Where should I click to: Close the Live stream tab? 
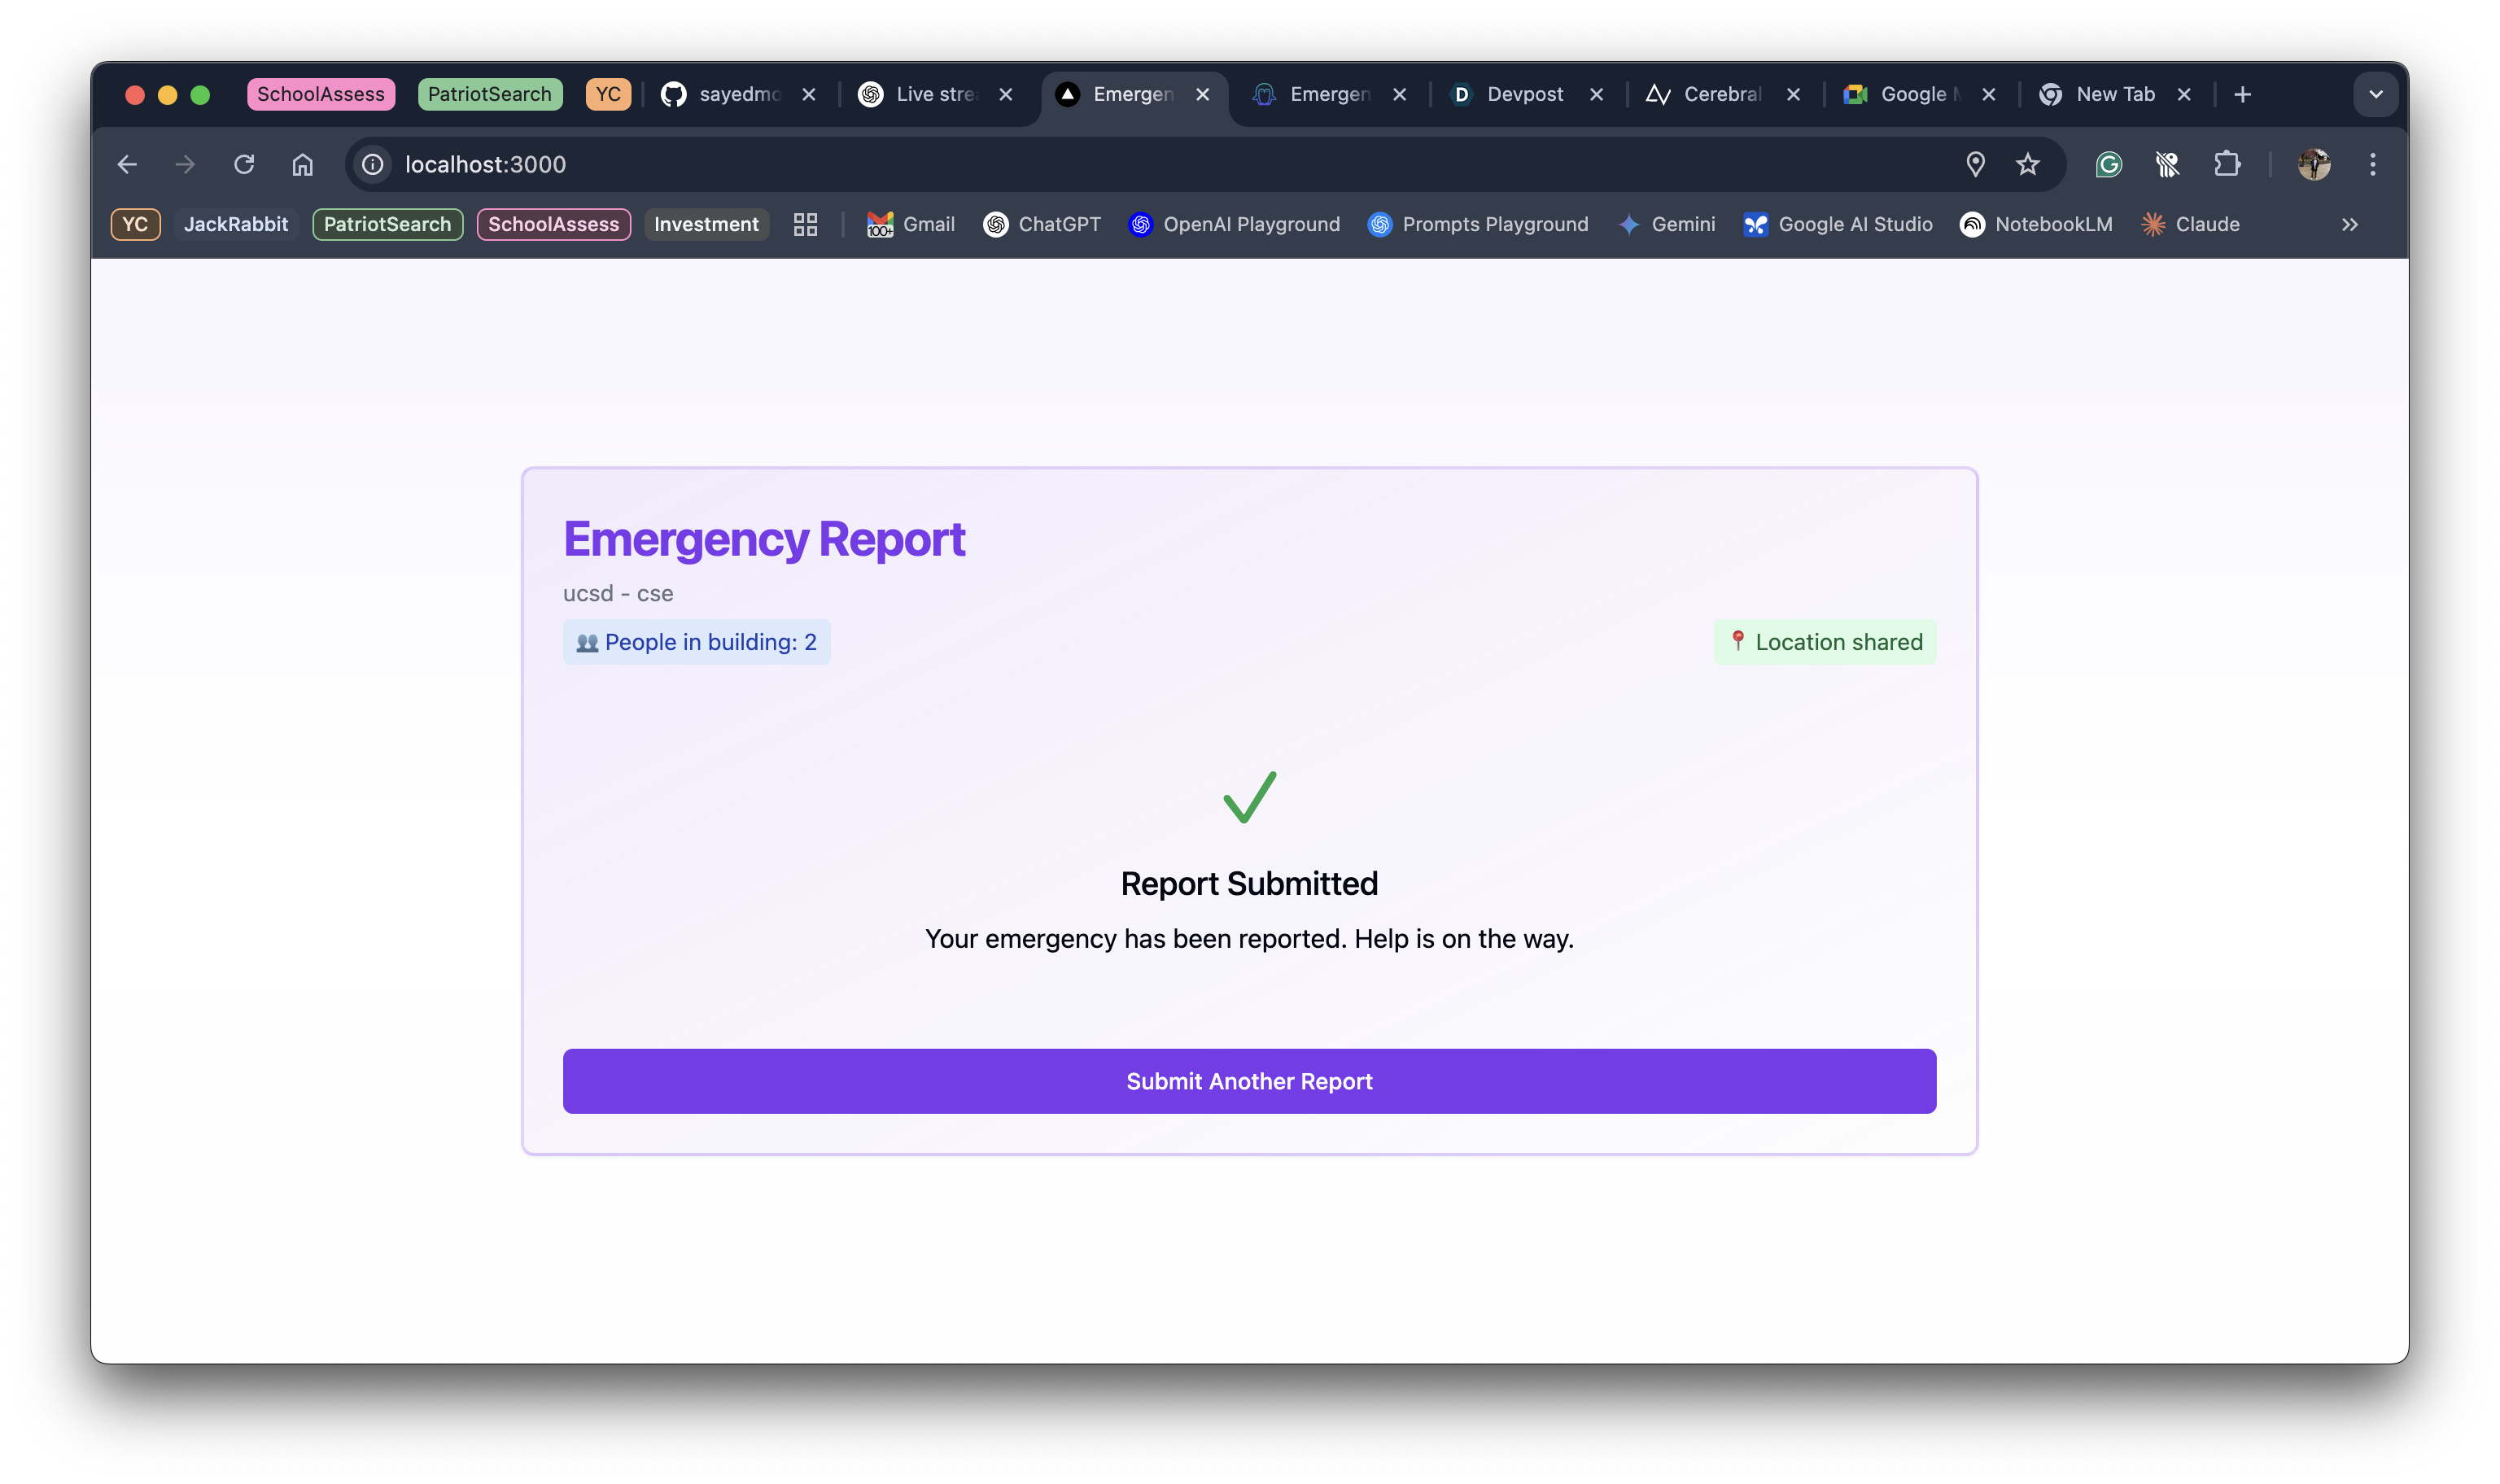coord(1006,94)
